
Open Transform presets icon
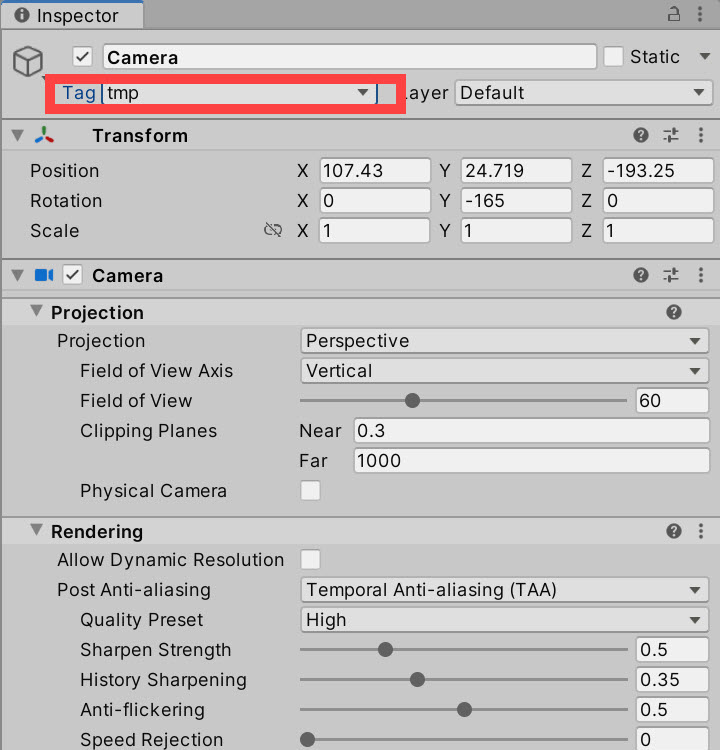[x=671, y=135]
